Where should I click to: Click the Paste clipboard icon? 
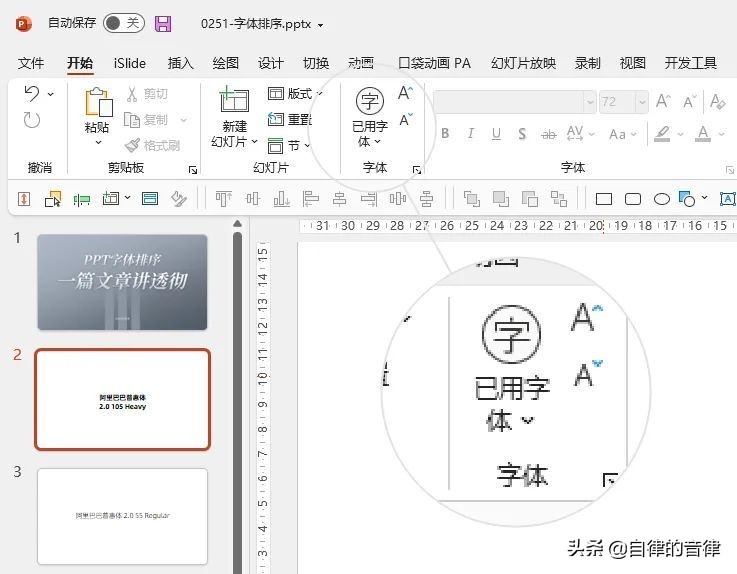click(98, 102)
